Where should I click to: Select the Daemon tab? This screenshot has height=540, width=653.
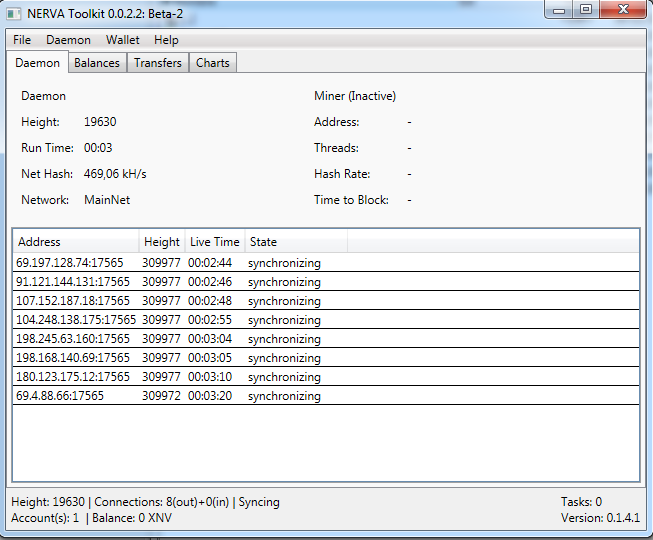pos(37,63)
